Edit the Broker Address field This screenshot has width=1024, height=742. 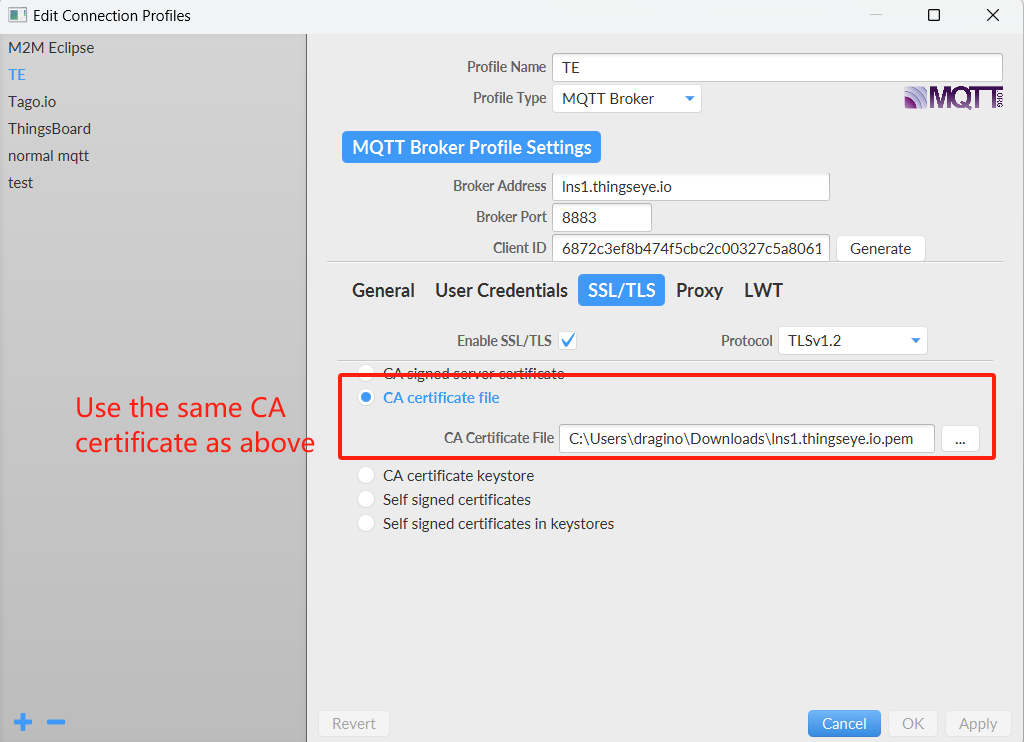click(x=691, y=187)
